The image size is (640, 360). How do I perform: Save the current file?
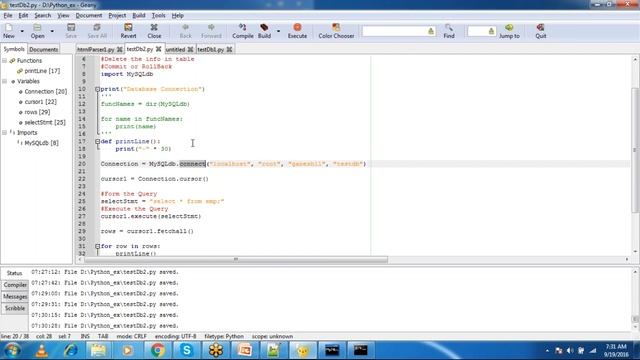71,31
